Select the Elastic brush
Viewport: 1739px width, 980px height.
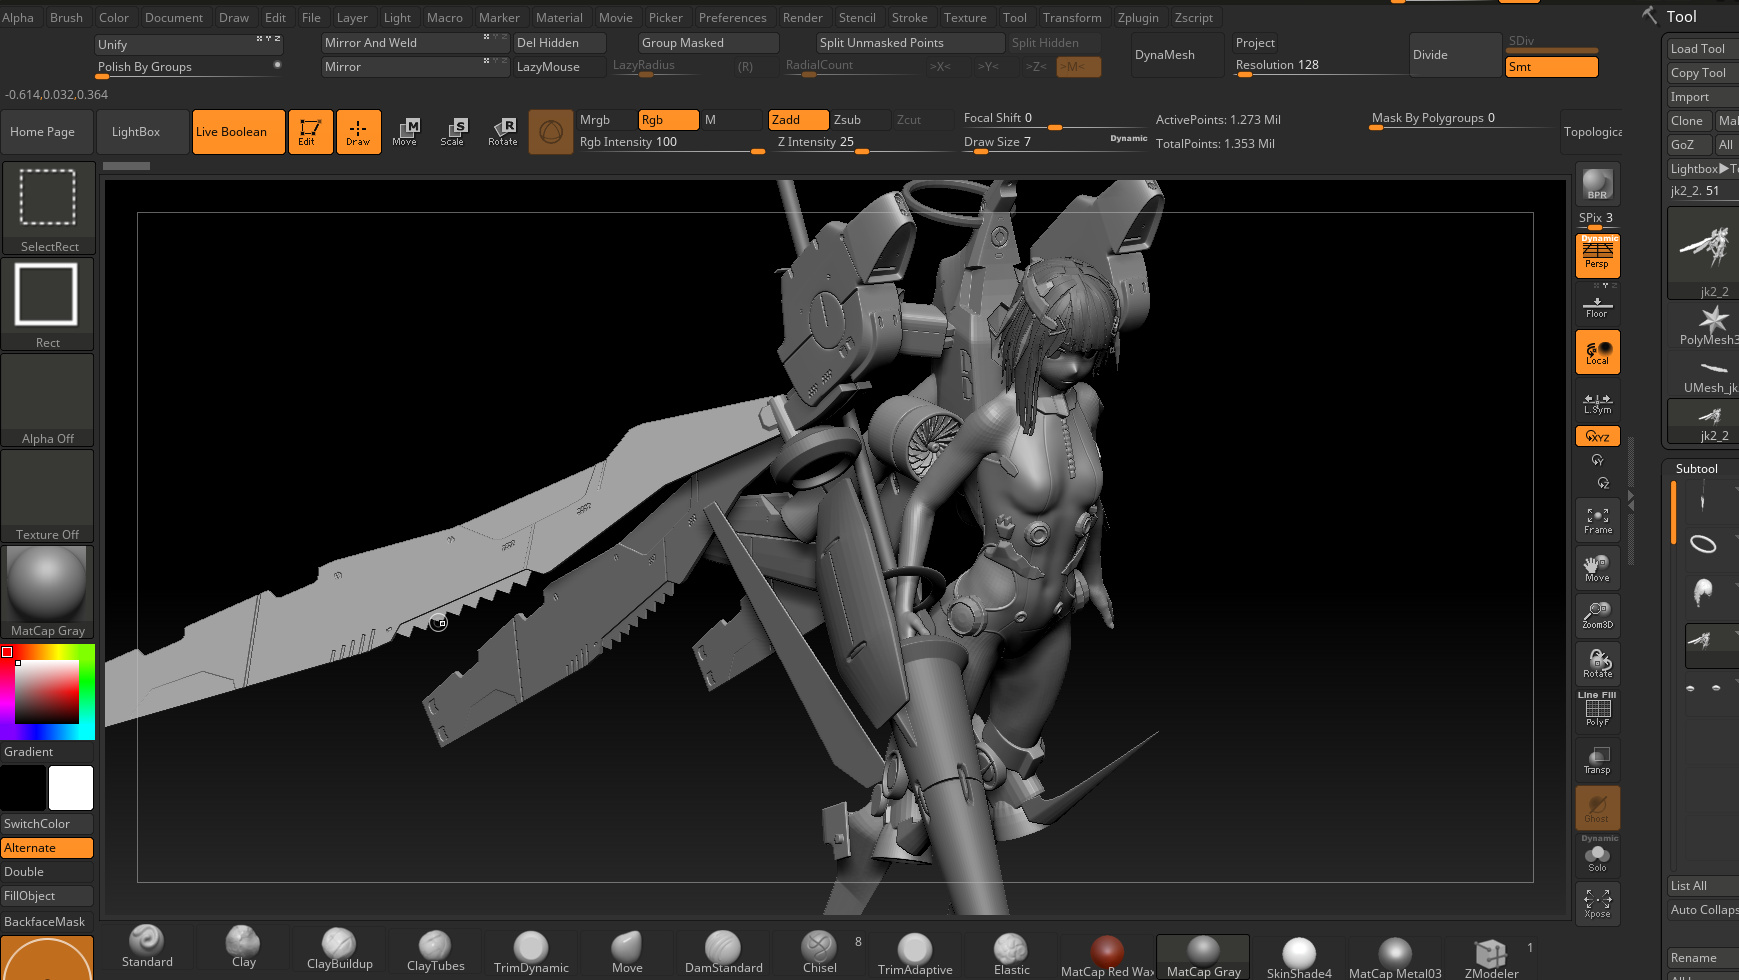point(1011,955)
